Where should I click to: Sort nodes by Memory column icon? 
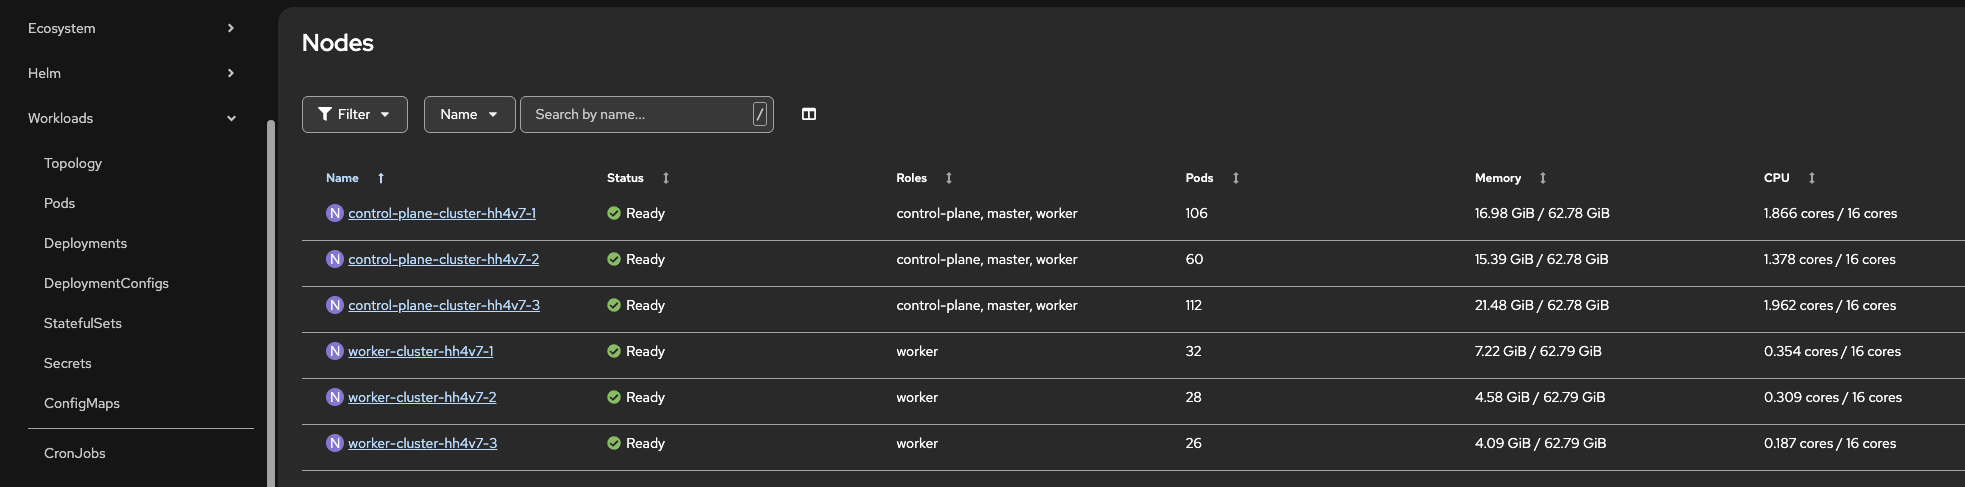tap(1543, 178)
